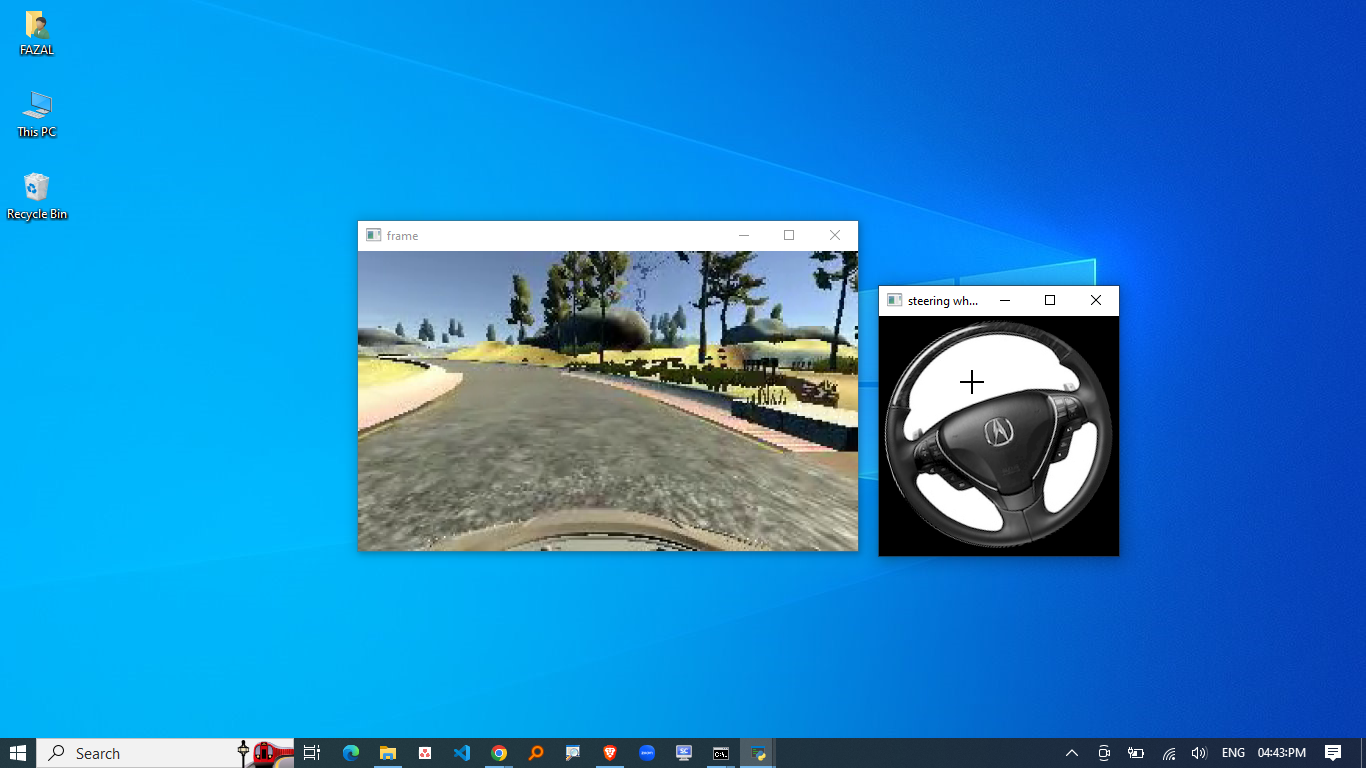The width and height of the screenshot is (1366, 768).
Task: Open the red dice app in taskbar
Action: [x=425, y=753]
